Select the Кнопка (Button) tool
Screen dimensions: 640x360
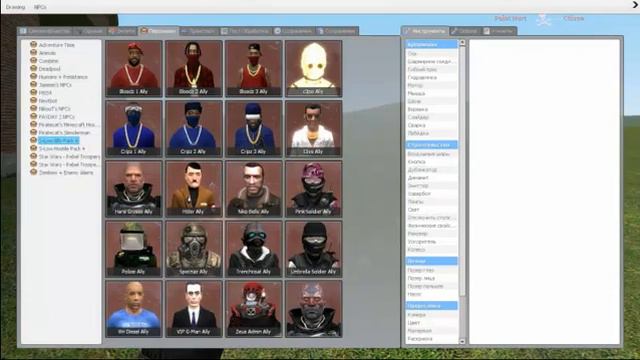[x=431, y=162]
